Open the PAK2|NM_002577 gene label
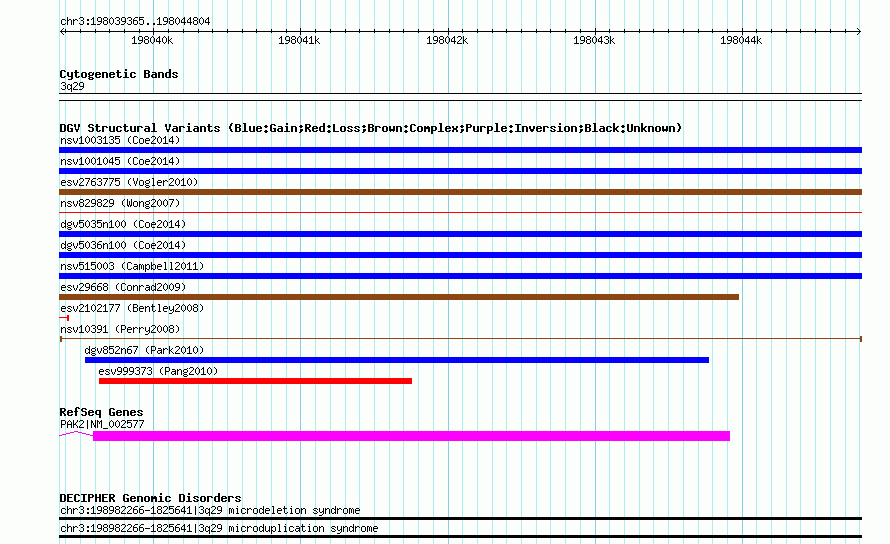890x544 pixels. point(102,424)
